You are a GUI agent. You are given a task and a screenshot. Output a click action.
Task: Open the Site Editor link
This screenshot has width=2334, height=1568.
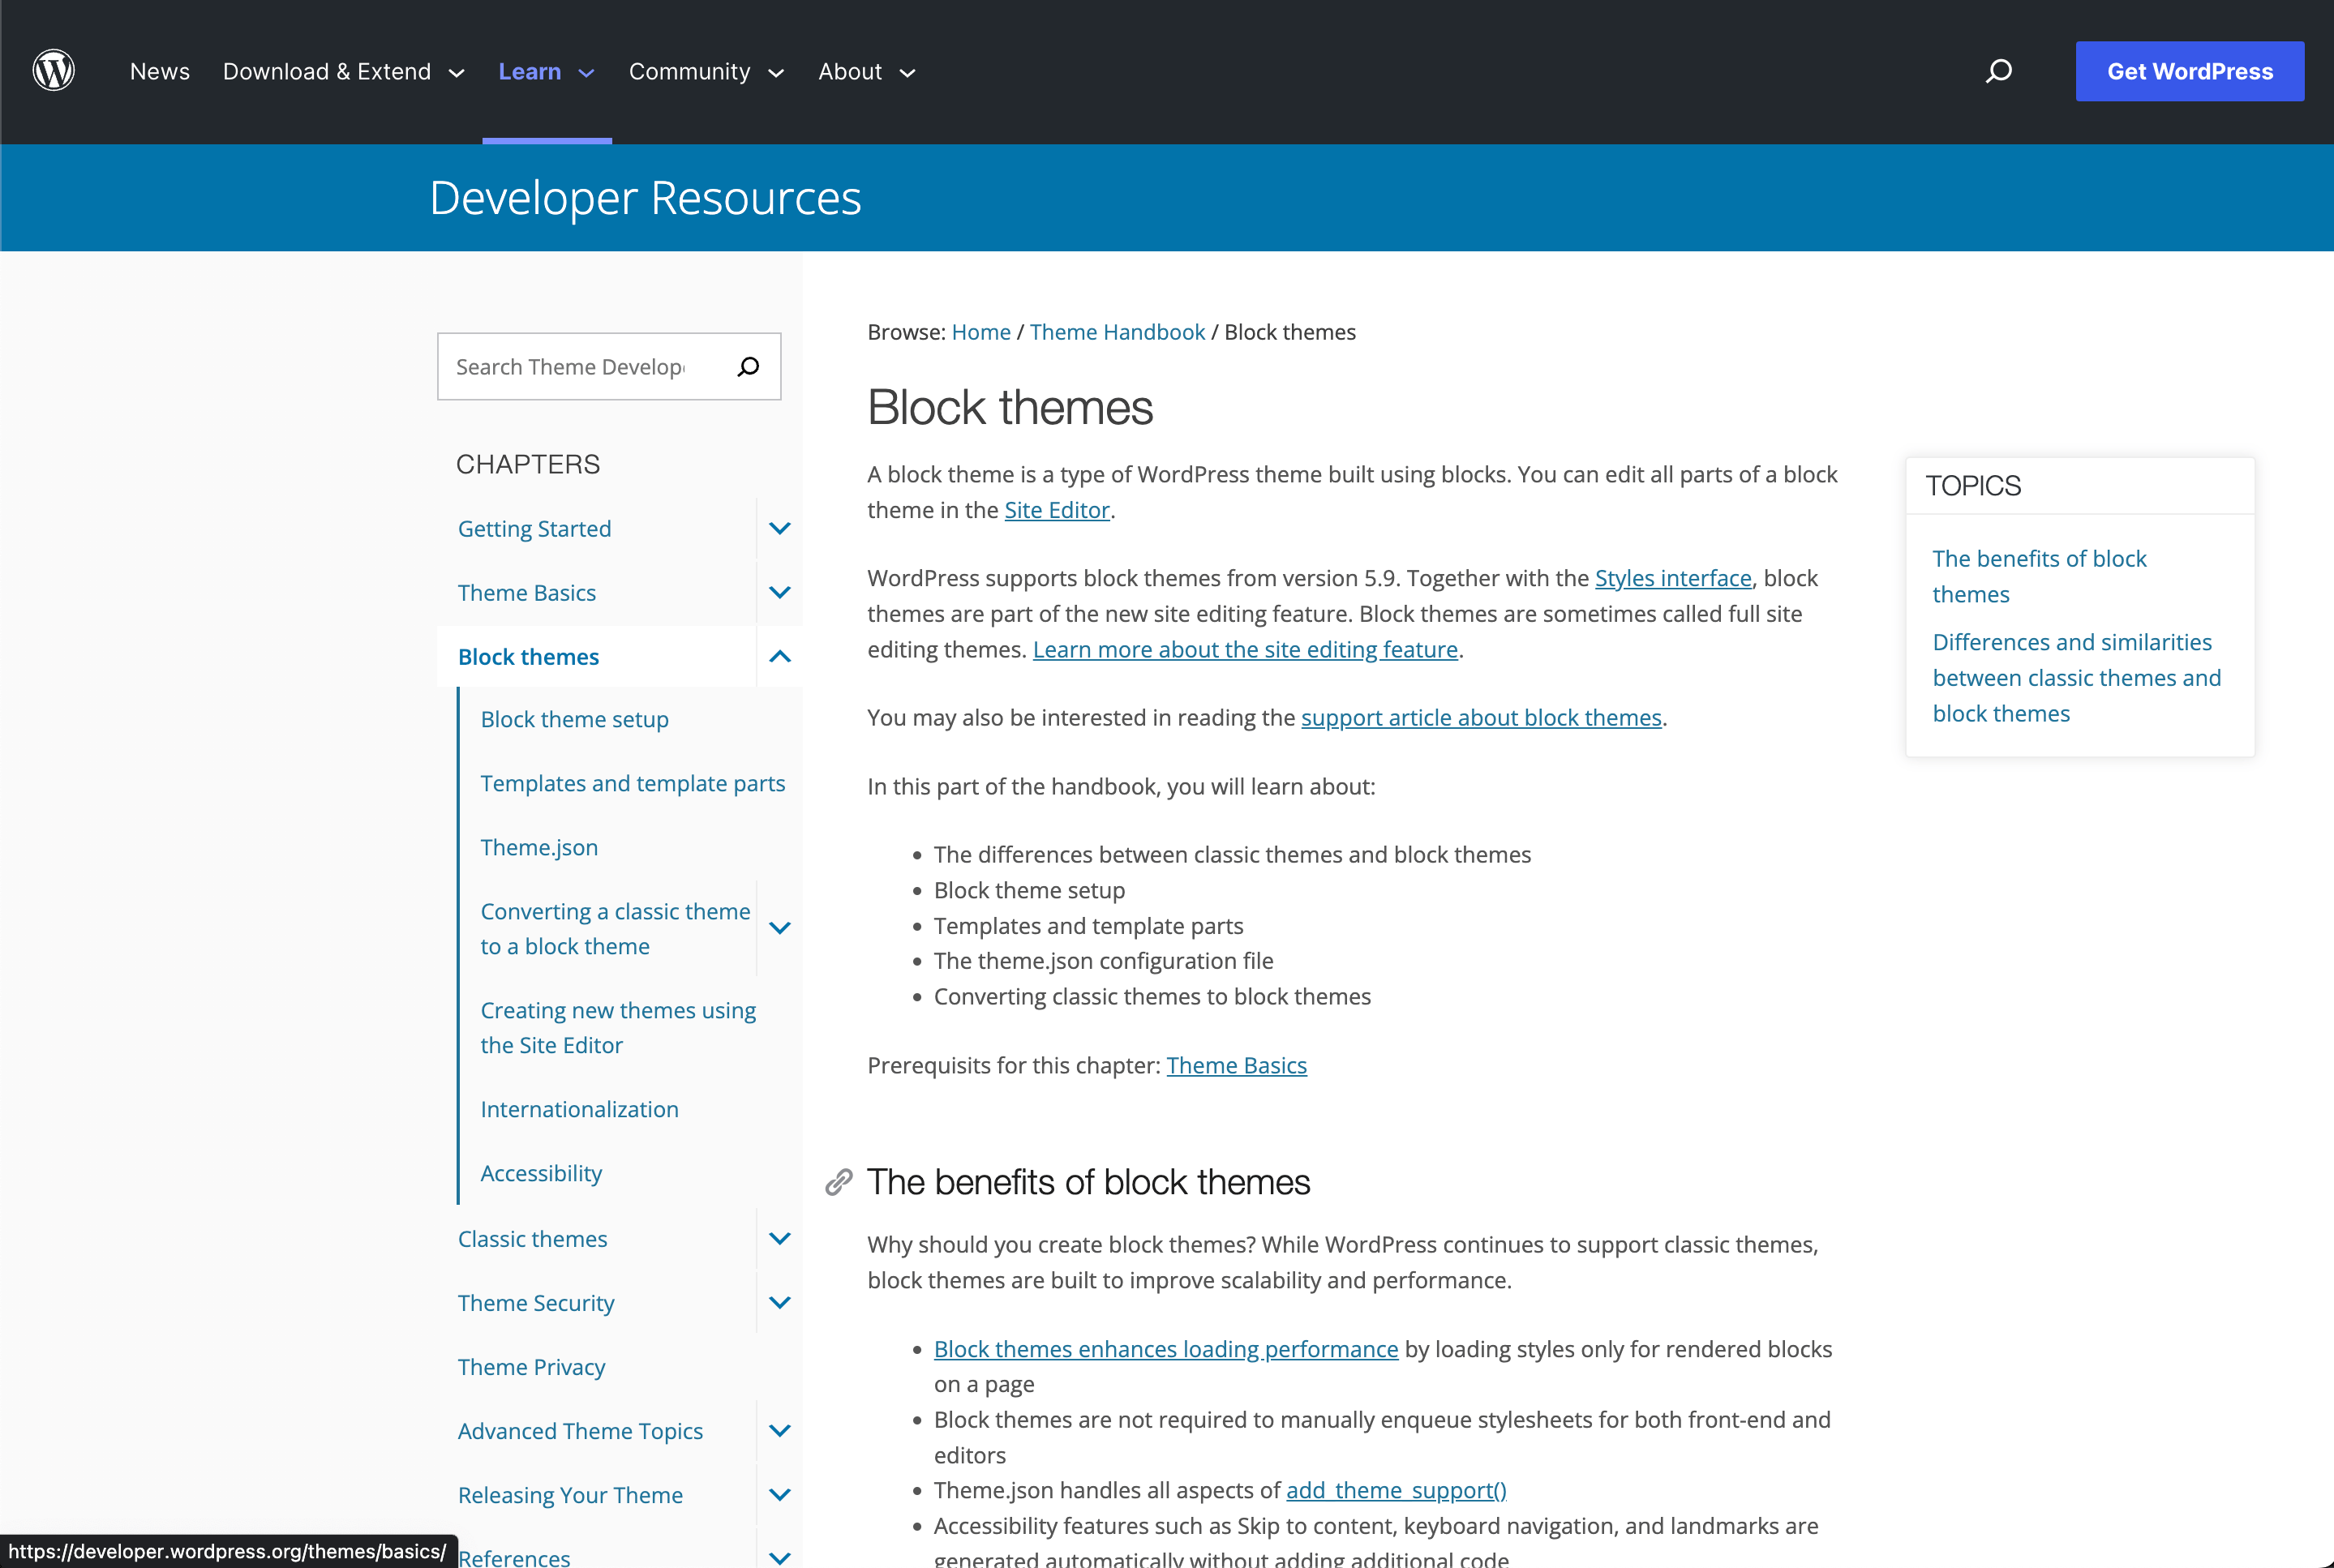(x=1057, y=510)
